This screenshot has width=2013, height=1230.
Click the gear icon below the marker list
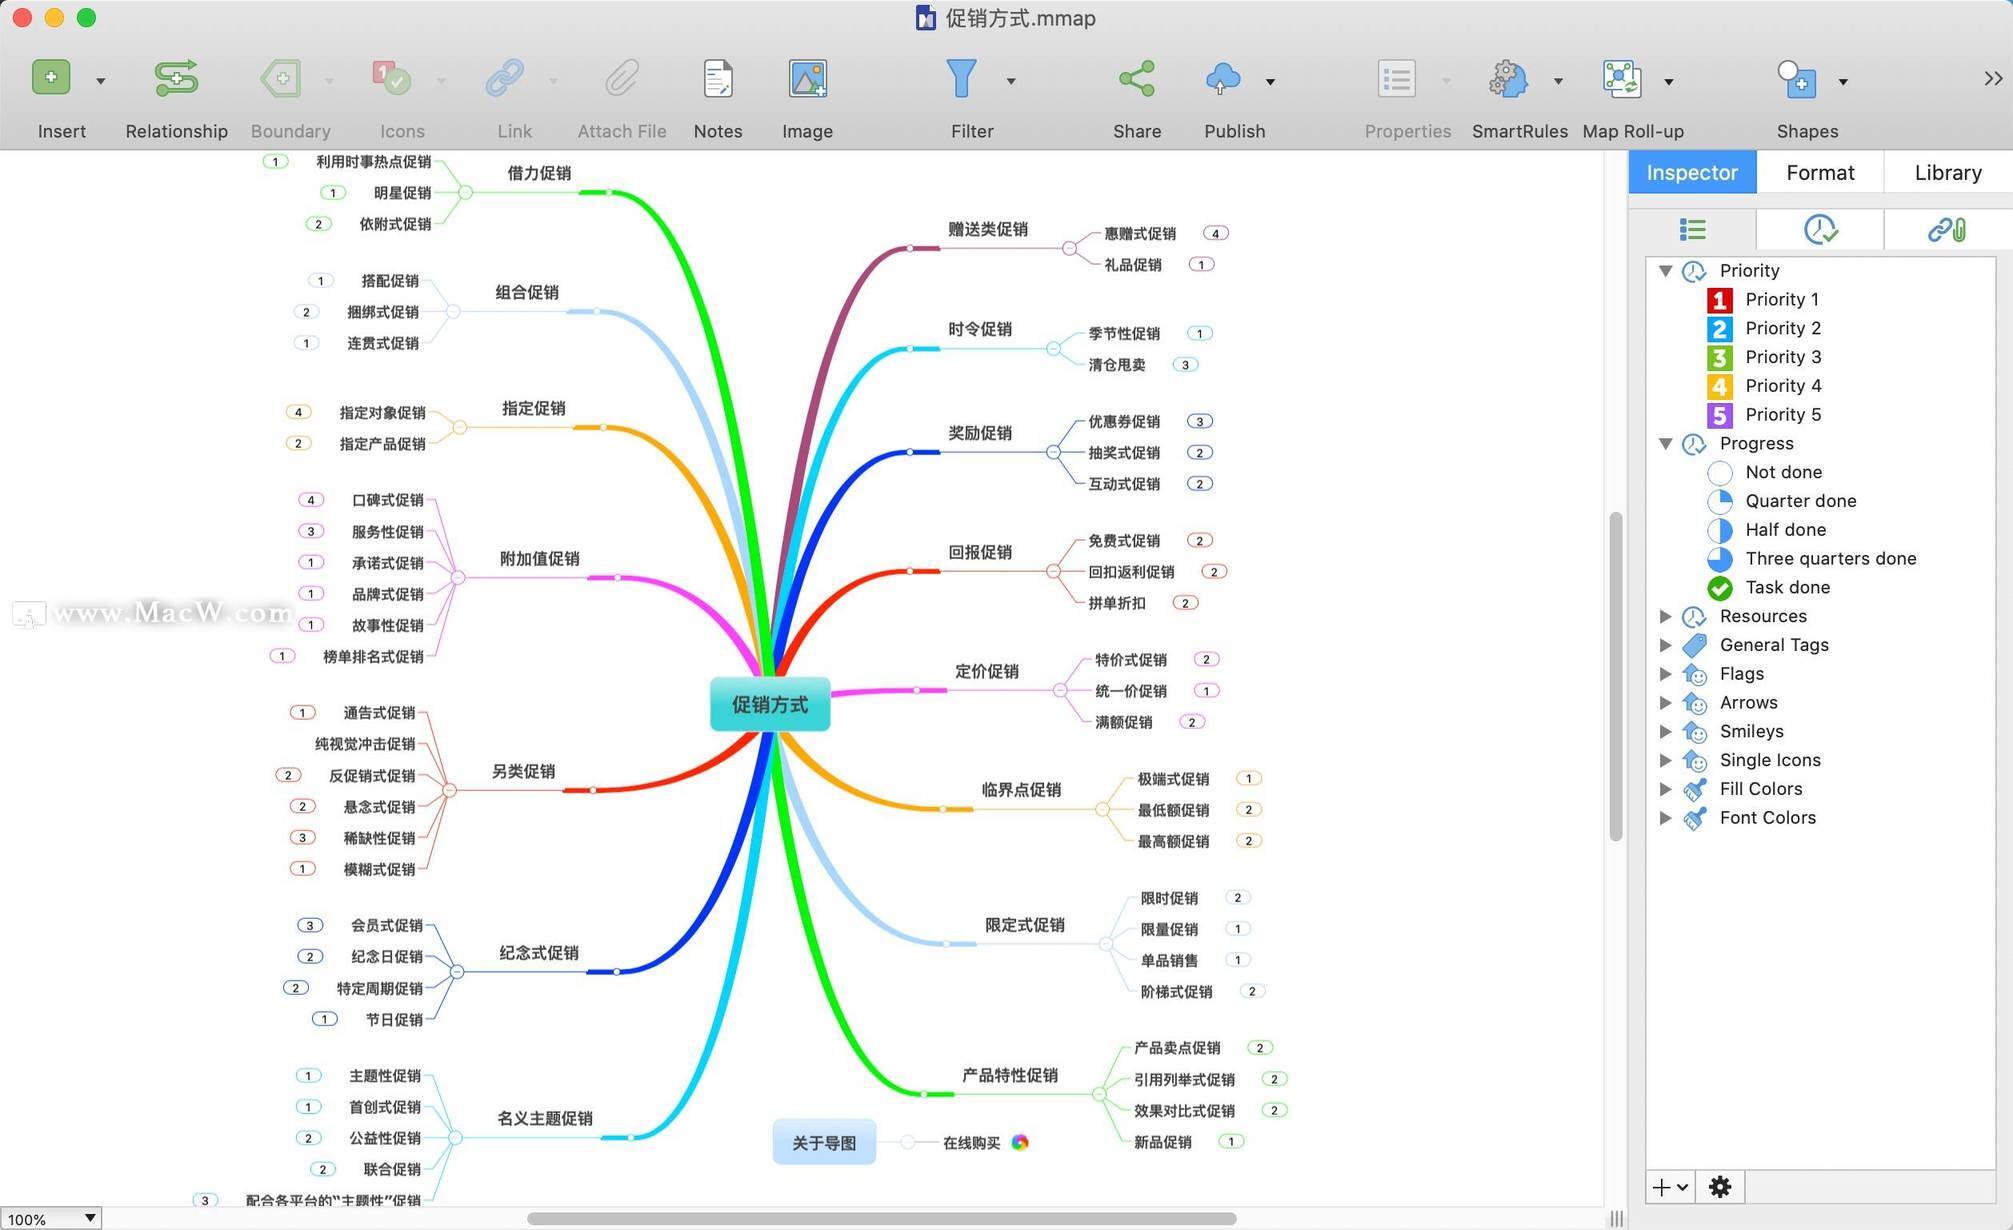coord(1719,1187)
